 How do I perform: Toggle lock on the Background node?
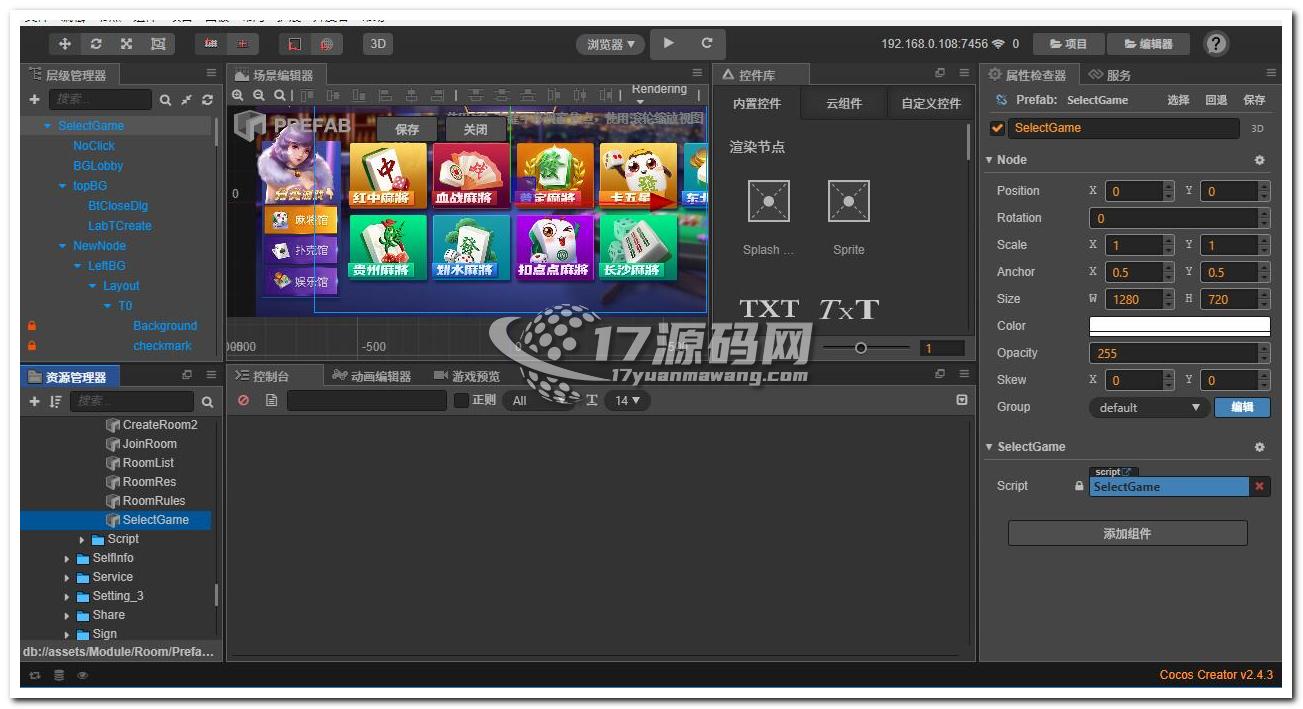click(32, 326)
